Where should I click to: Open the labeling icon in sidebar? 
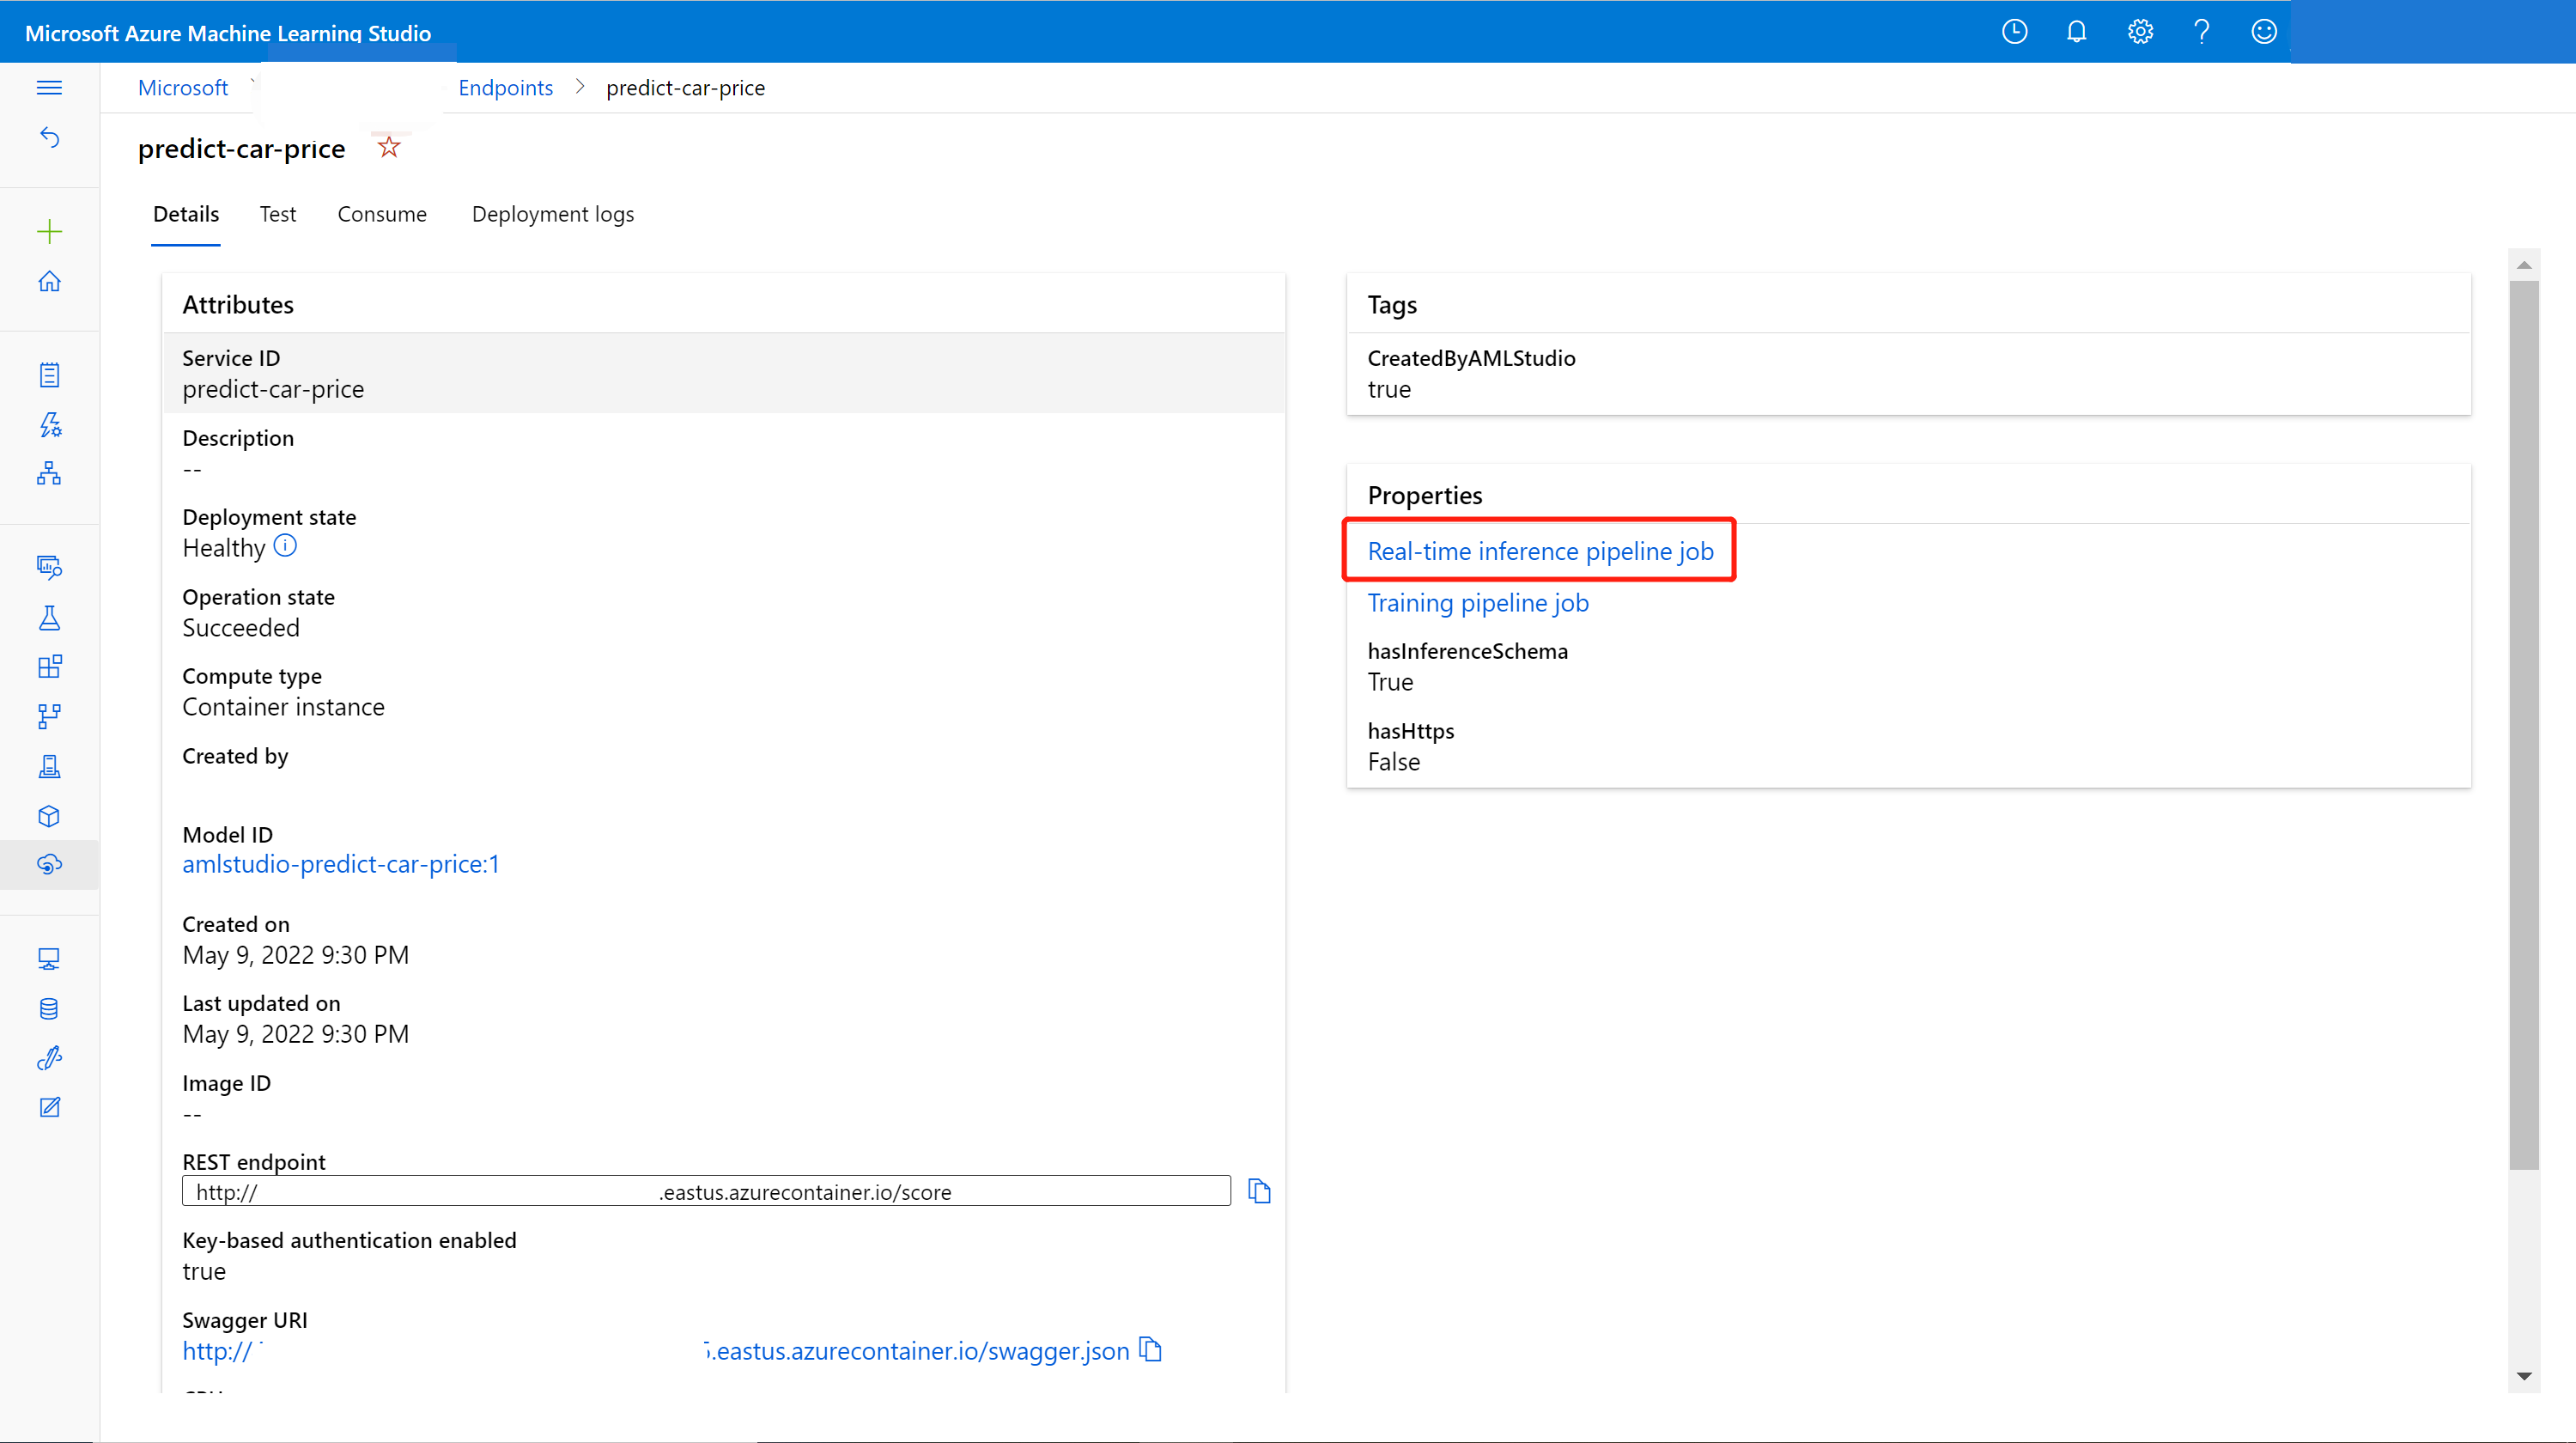[x=48, y=1106]
